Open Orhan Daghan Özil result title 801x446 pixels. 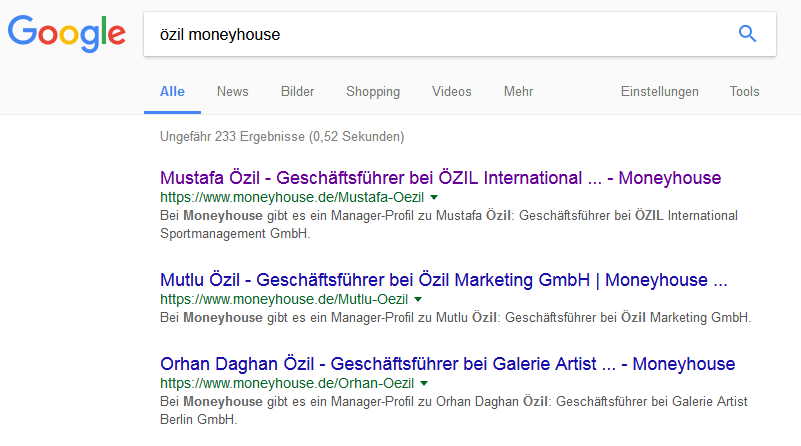point(447,364)
